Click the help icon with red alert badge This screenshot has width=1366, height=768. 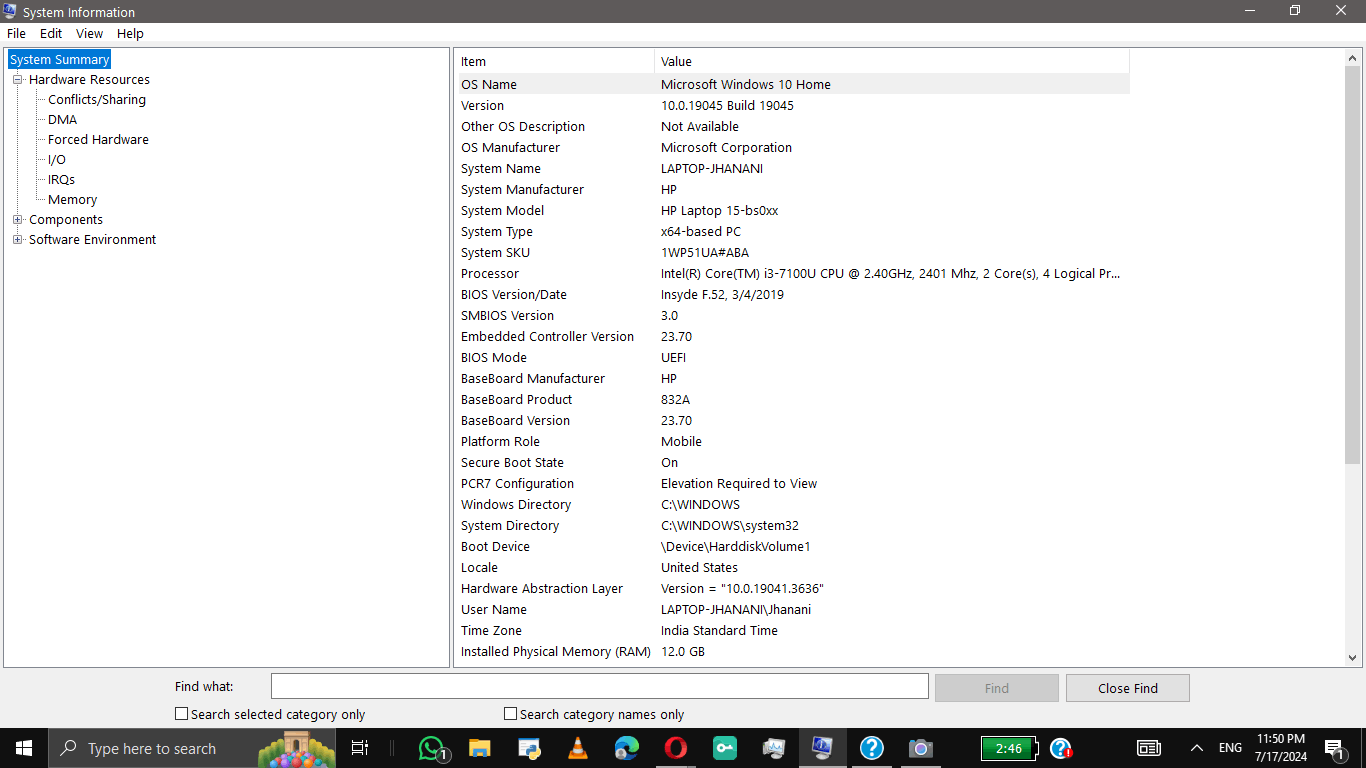(x=1061, y=748)
